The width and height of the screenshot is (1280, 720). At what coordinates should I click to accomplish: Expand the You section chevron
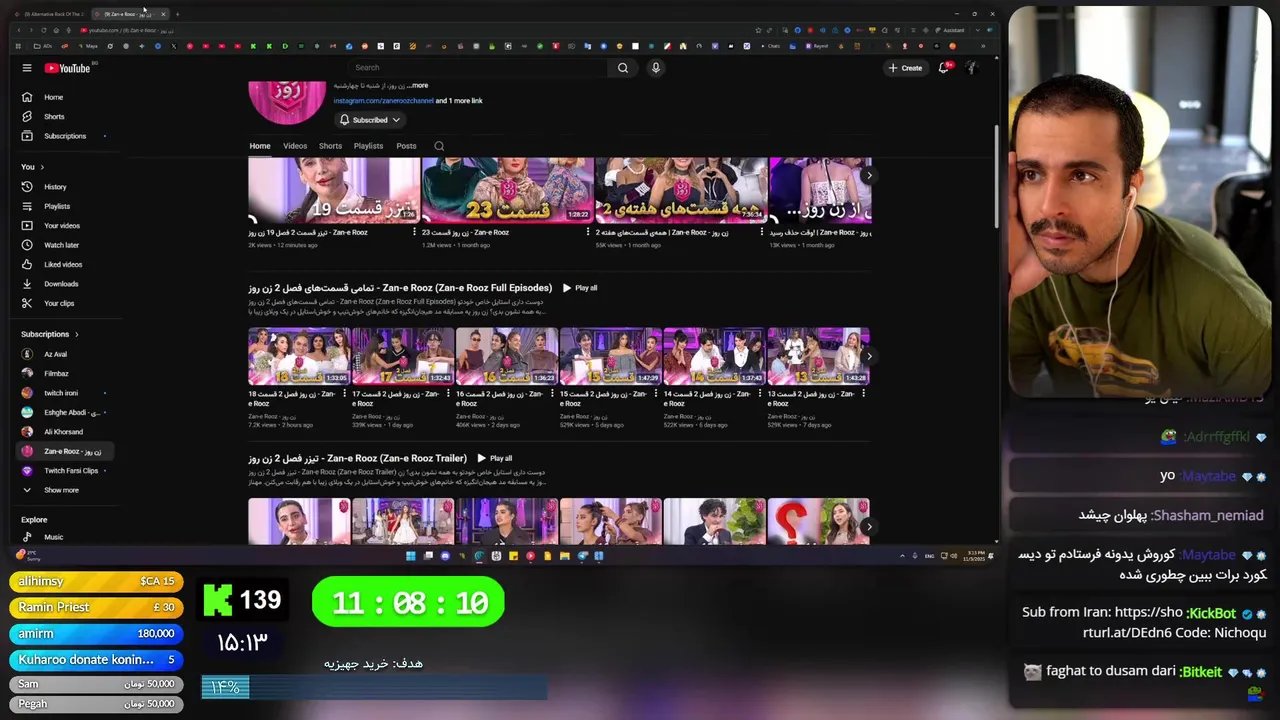[x=42, y=167]
